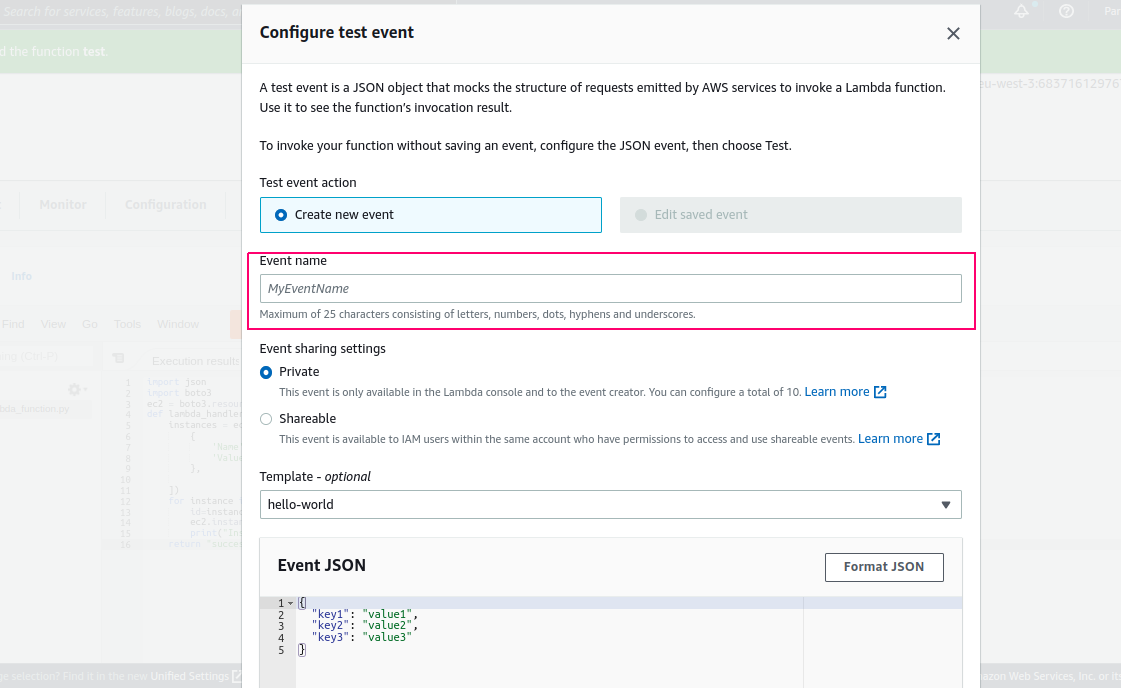Select the Shareable sharing radio button
This screenshot has height=688, width=1121.
266,419
